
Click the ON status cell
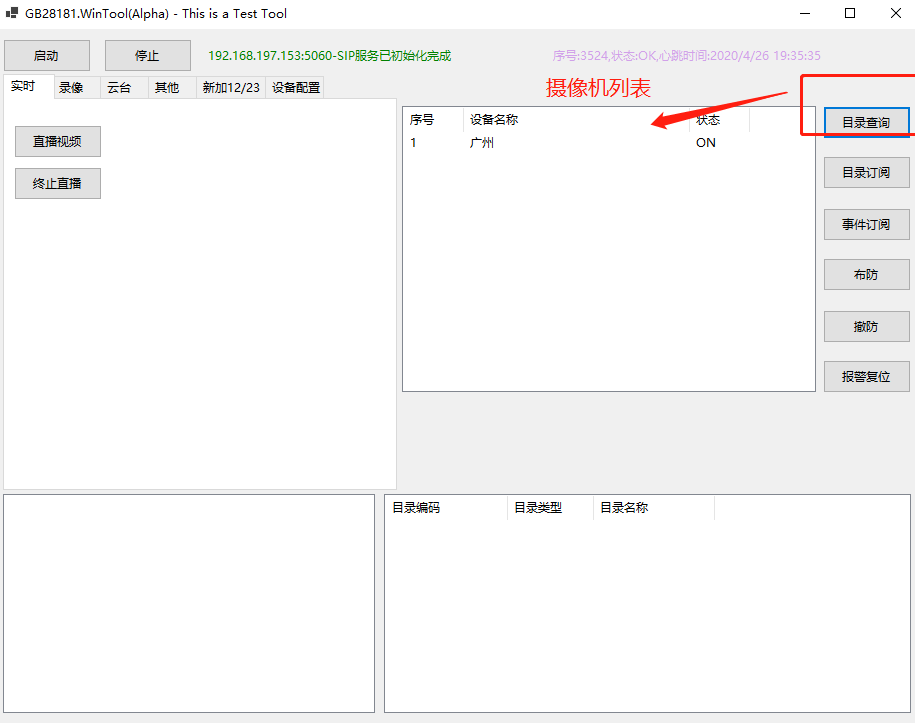tap(706, 142)
